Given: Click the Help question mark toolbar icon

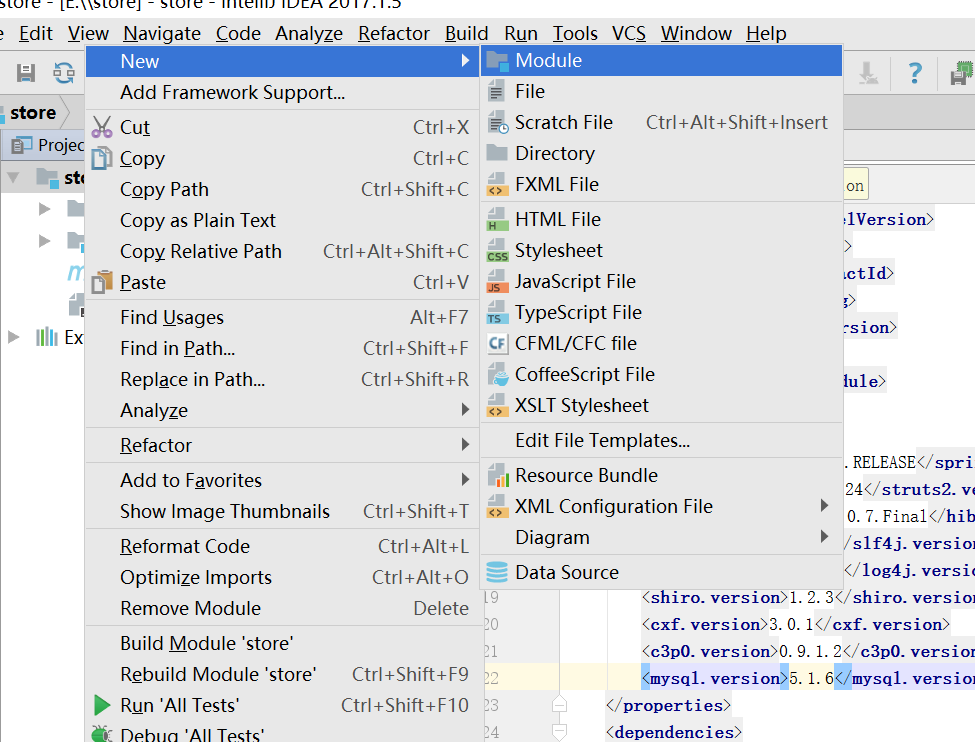Looking at the screenshot, I should click(915, 73).
